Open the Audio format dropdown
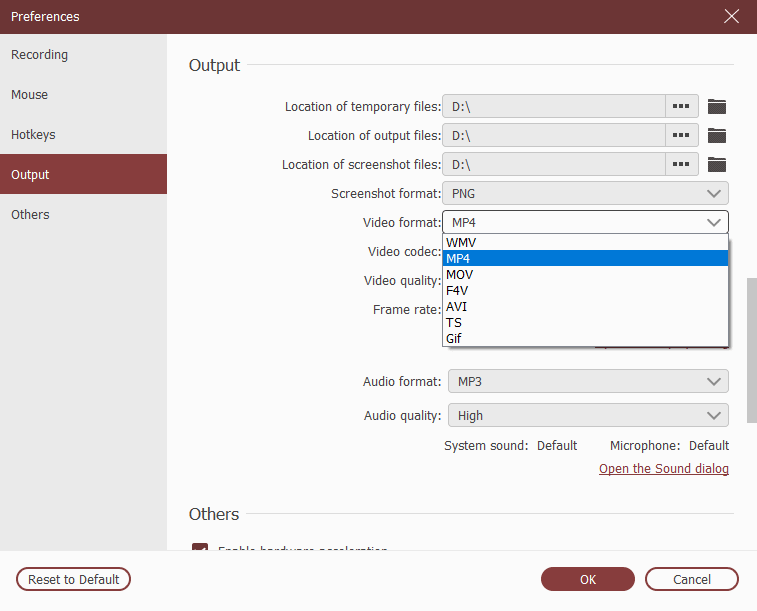Screen dimensions: 757x611 pyautogui.click(x=588, y=381)
